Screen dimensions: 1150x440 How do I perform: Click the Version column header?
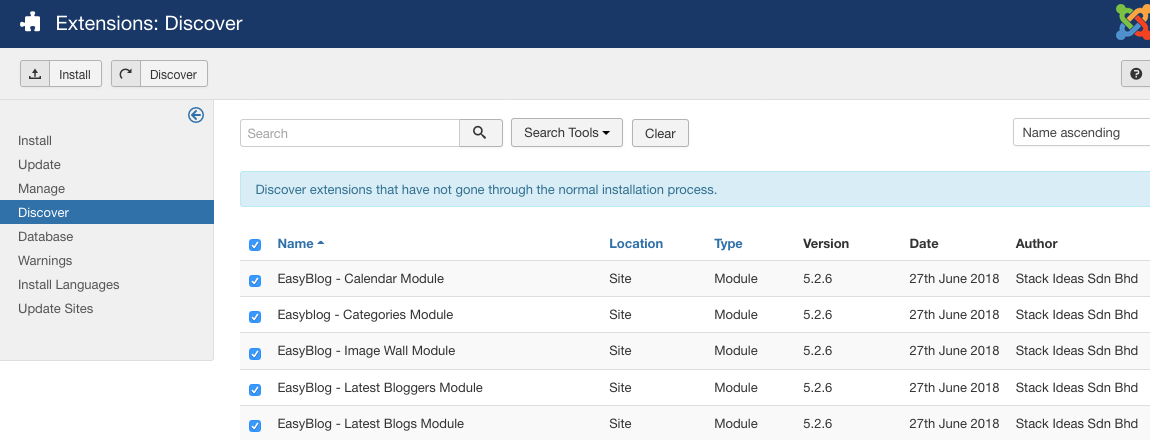tap(826, 243)
